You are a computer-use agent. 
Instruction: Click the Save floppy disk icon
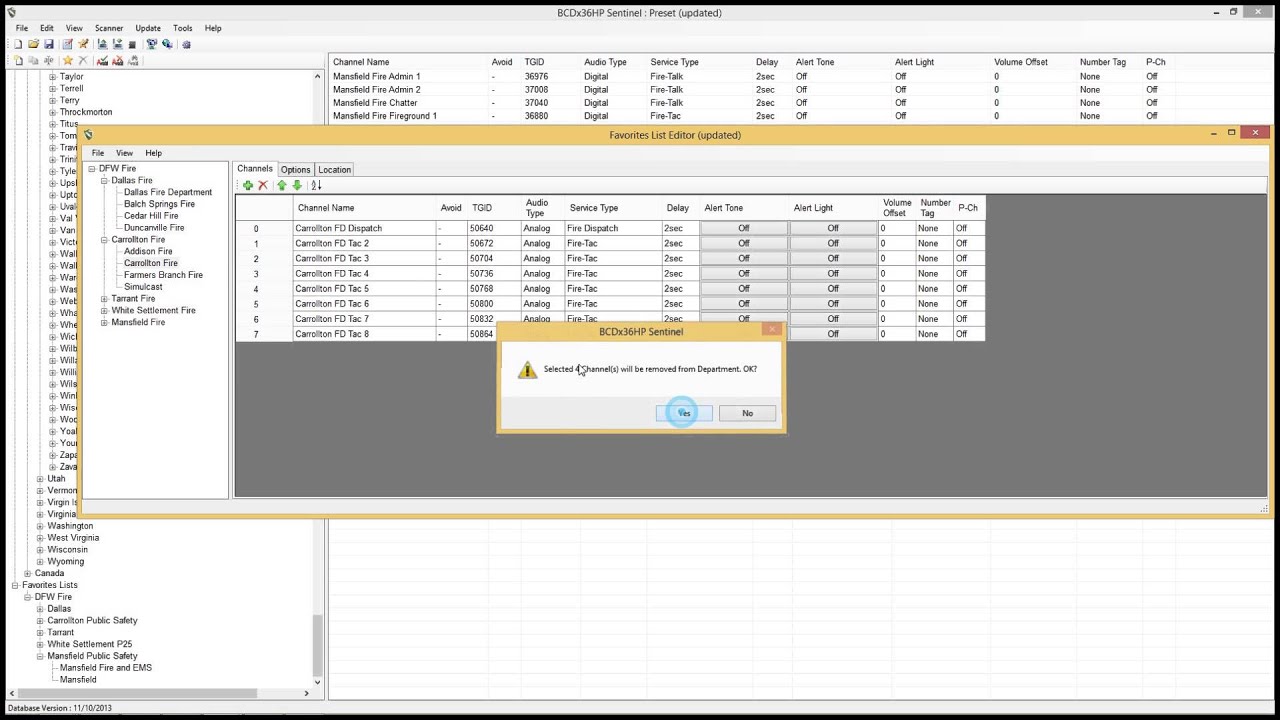(x=49, y=44)
